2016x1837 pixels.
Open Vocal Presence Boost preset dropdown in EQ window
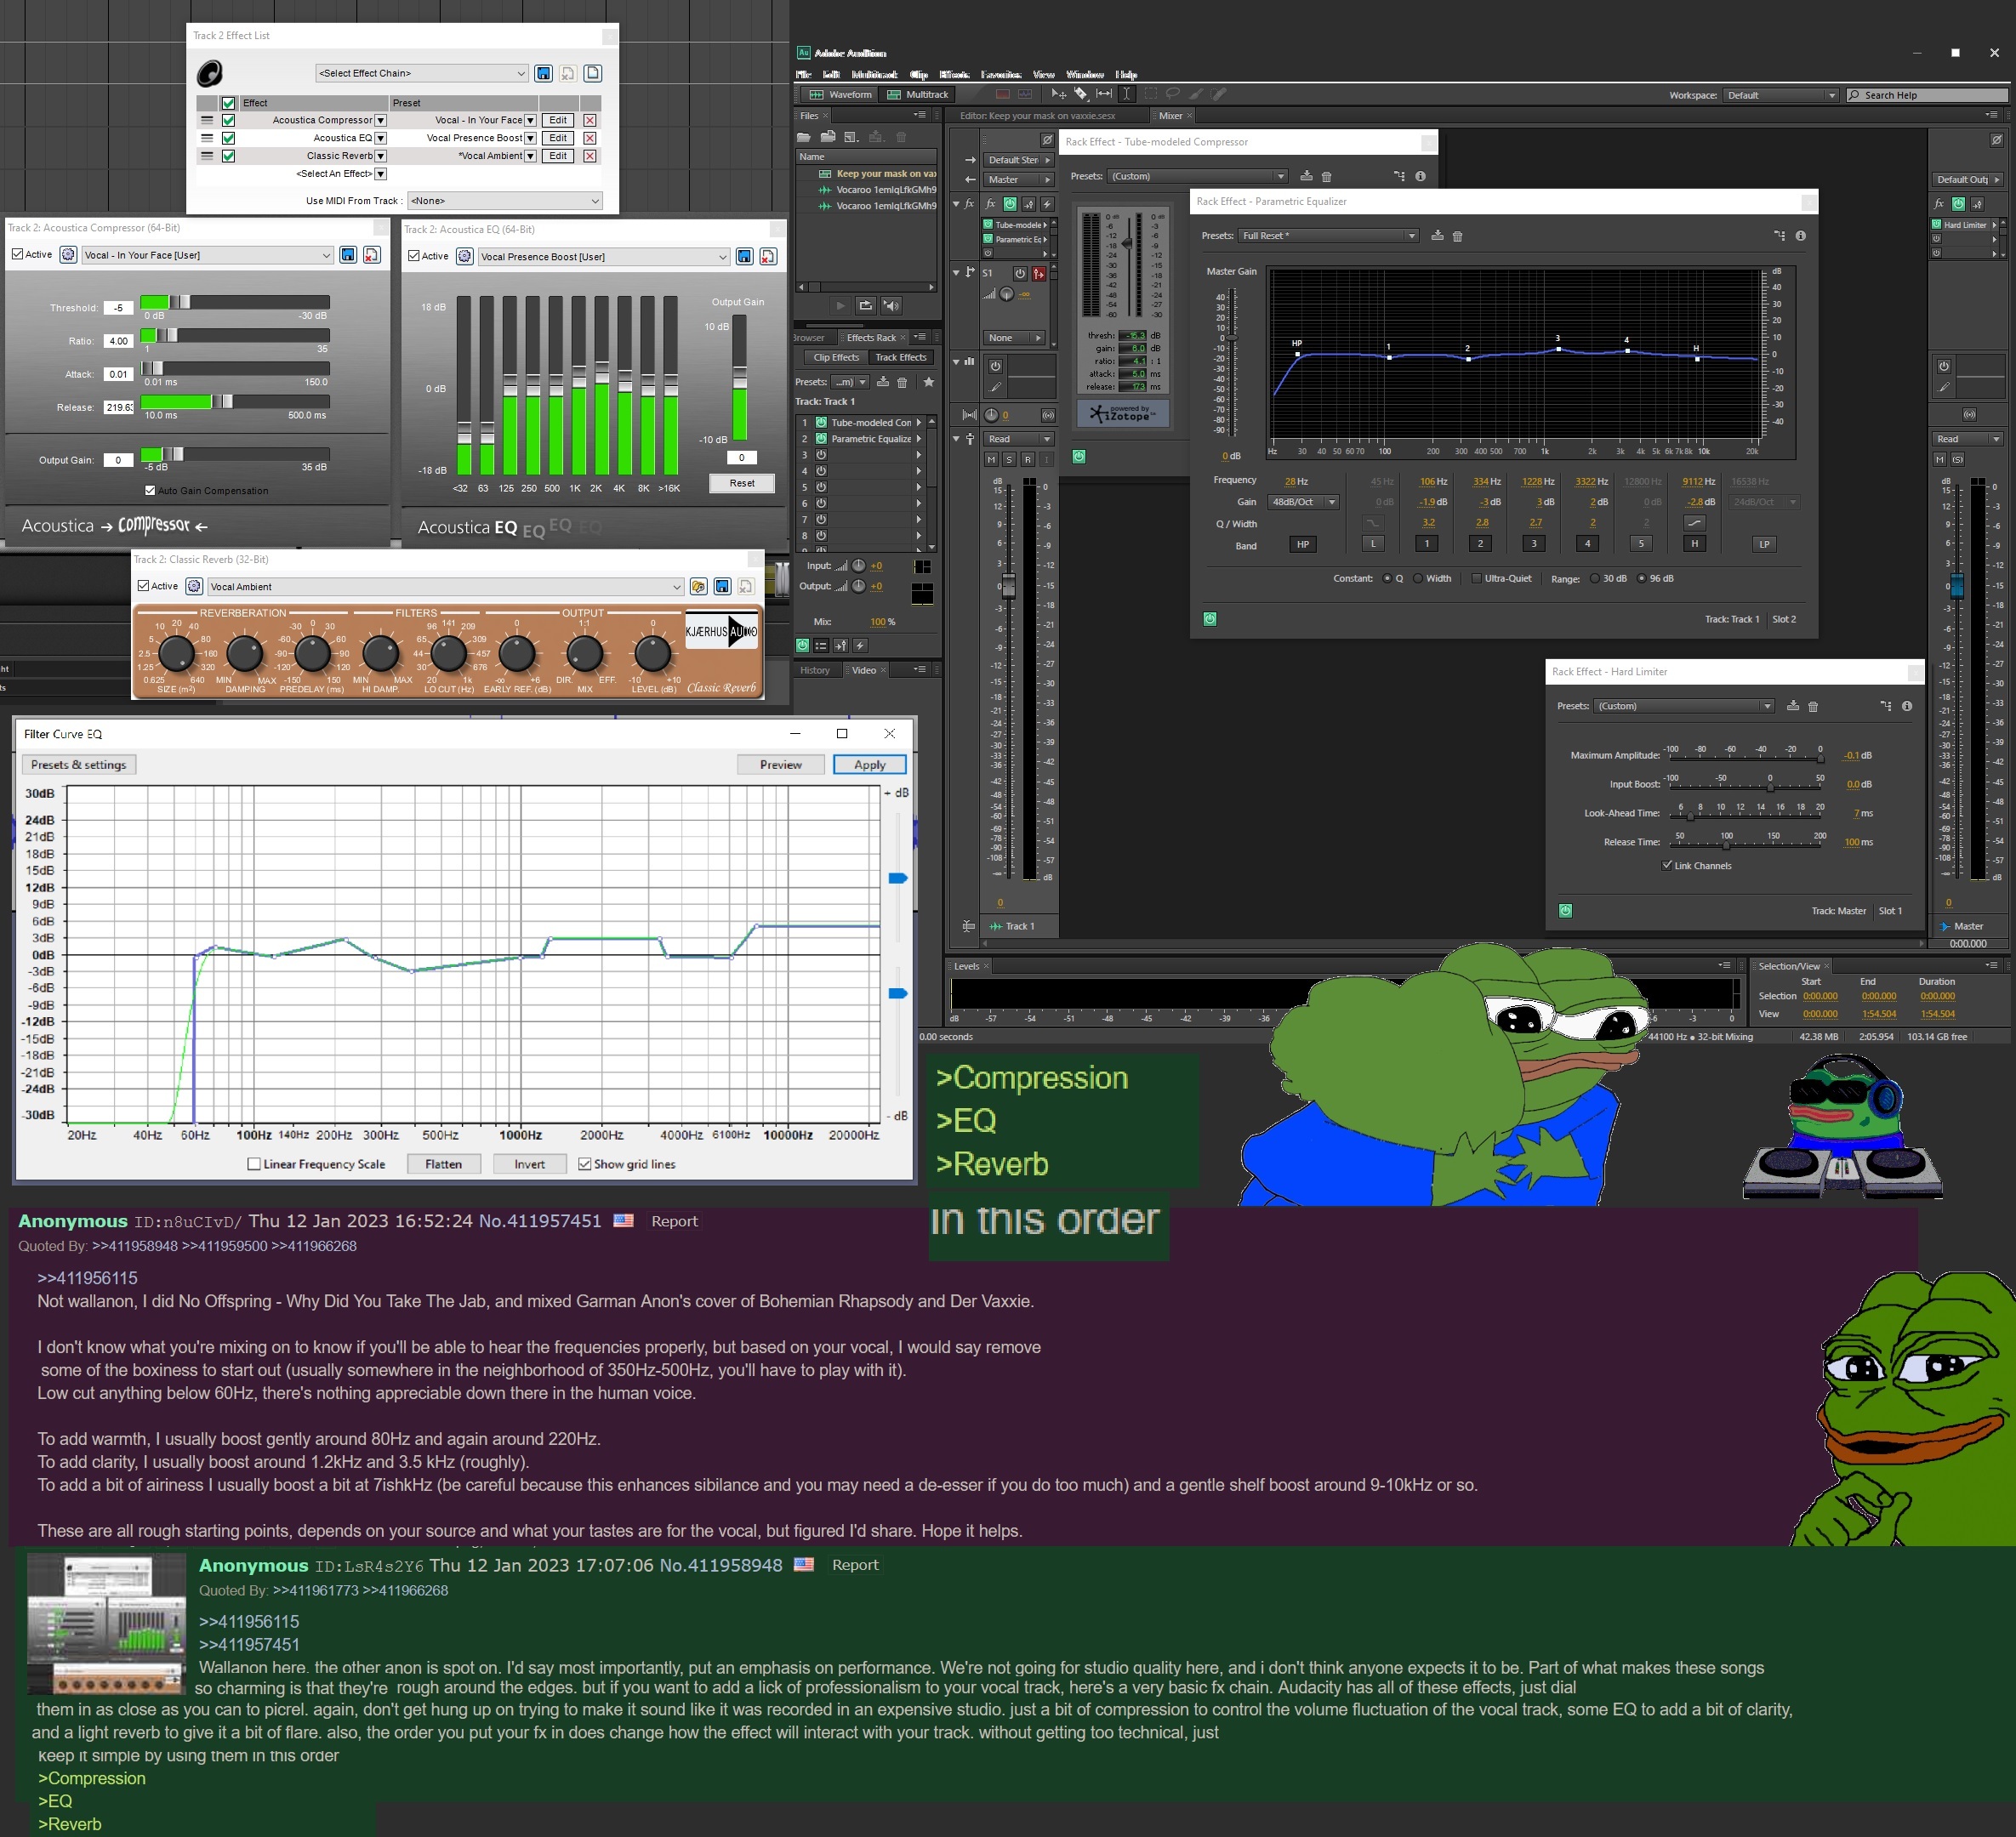[604, 257]
